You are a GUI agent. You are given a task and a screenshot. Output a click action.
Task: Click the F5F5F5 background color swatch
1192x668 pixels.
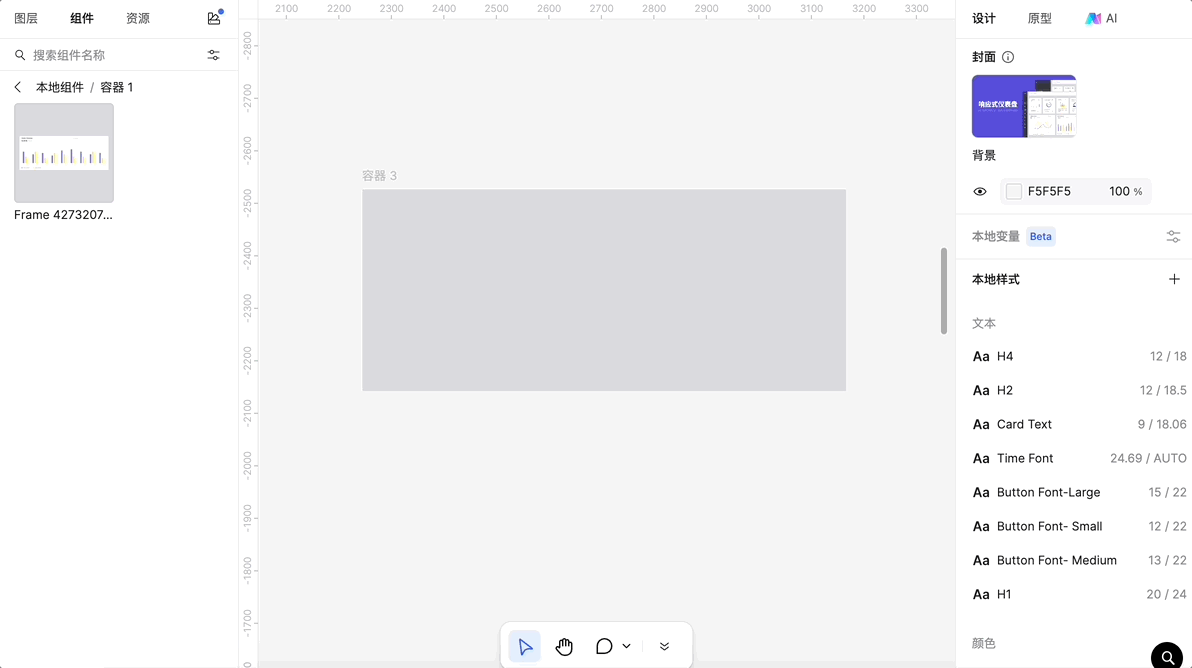pyautogui.click(x=1014, y=191)
